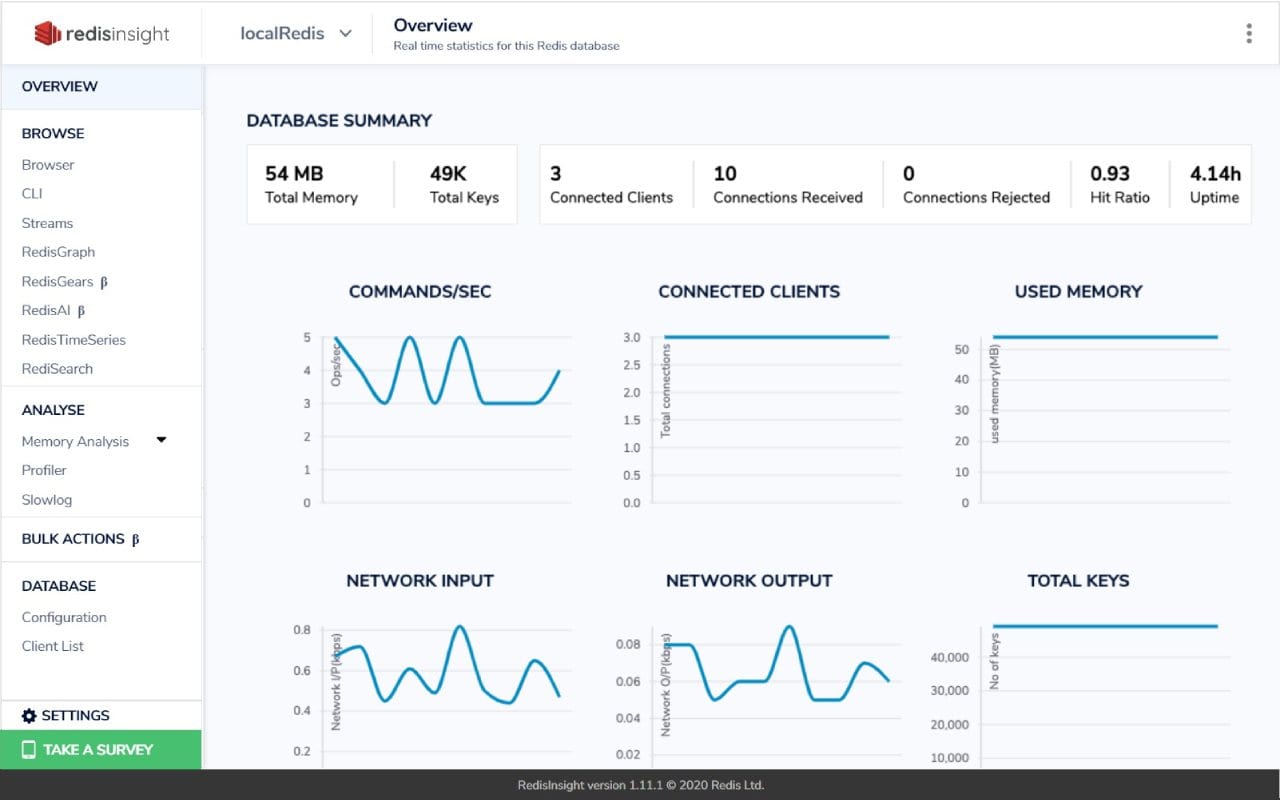View the Slowlog
Viewport: 1280px width, 800px height.
pos(46,499)
